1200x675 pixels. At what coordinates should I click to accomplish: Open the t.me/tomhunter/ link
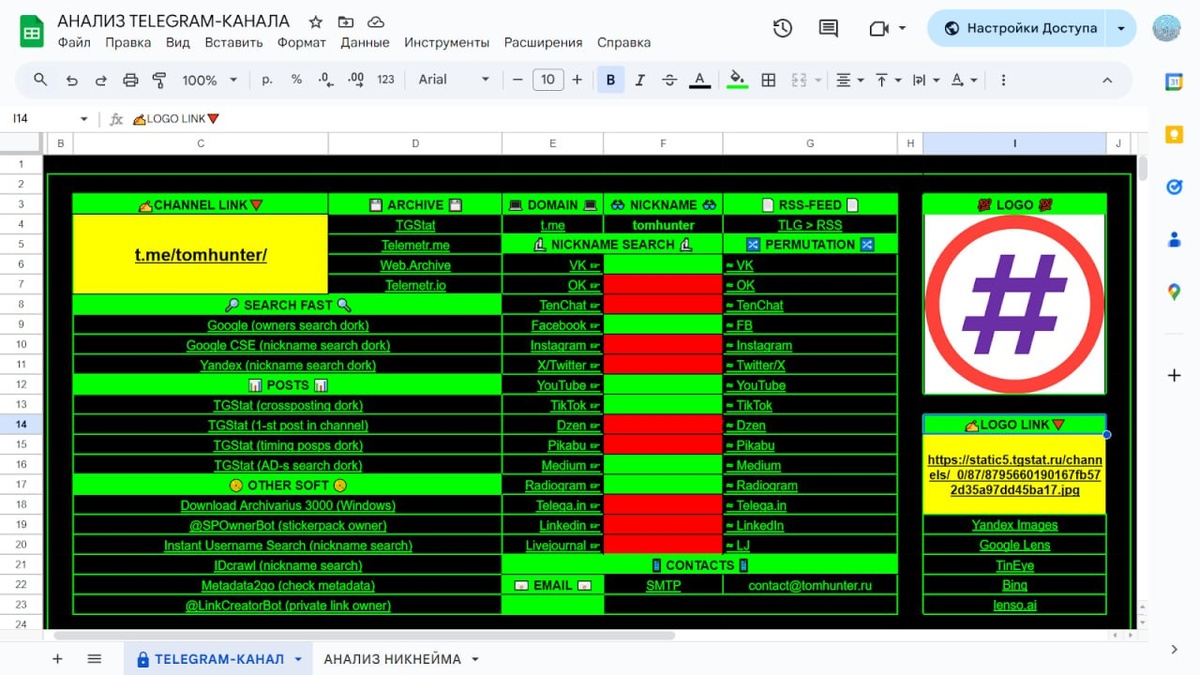click(201, 255)
